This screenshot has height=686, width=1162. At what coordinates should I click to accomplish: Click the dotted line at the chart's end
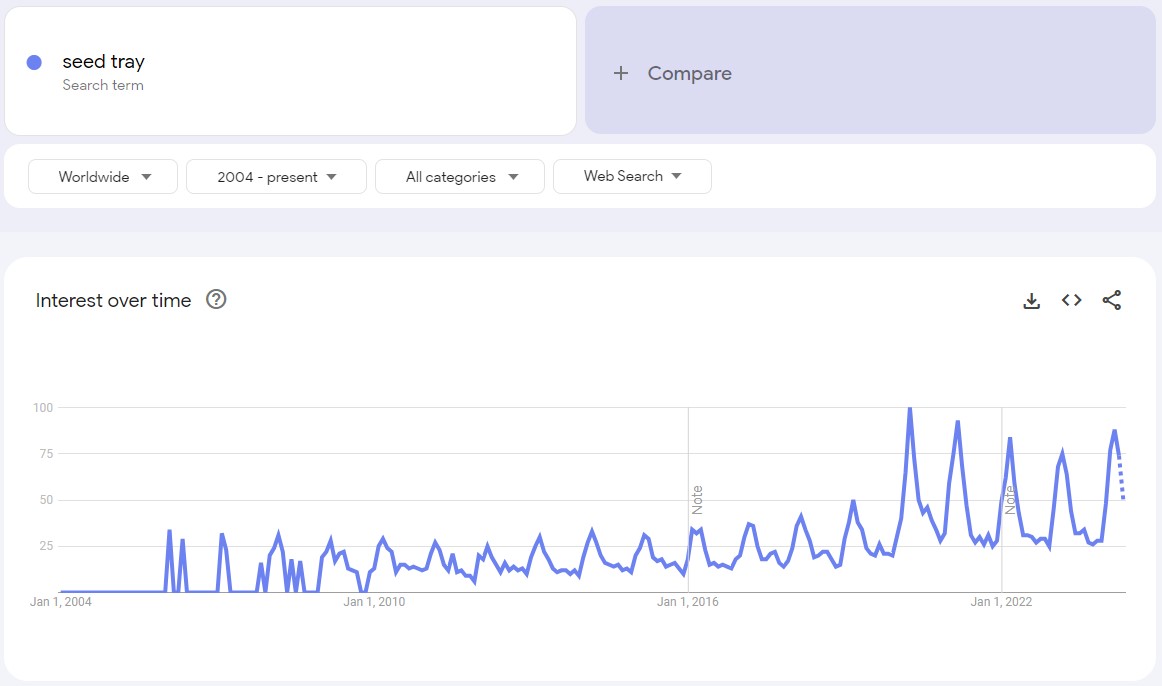point(1122,480)
